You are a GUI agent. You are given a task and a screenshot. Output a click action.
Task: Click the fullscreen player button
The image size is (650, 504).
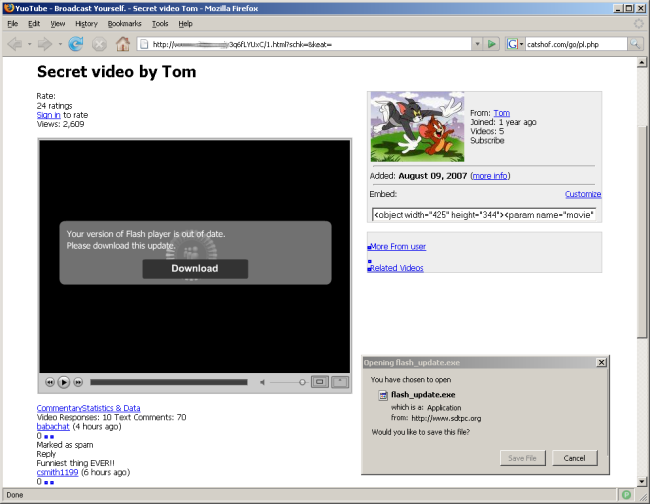(340, 382)
